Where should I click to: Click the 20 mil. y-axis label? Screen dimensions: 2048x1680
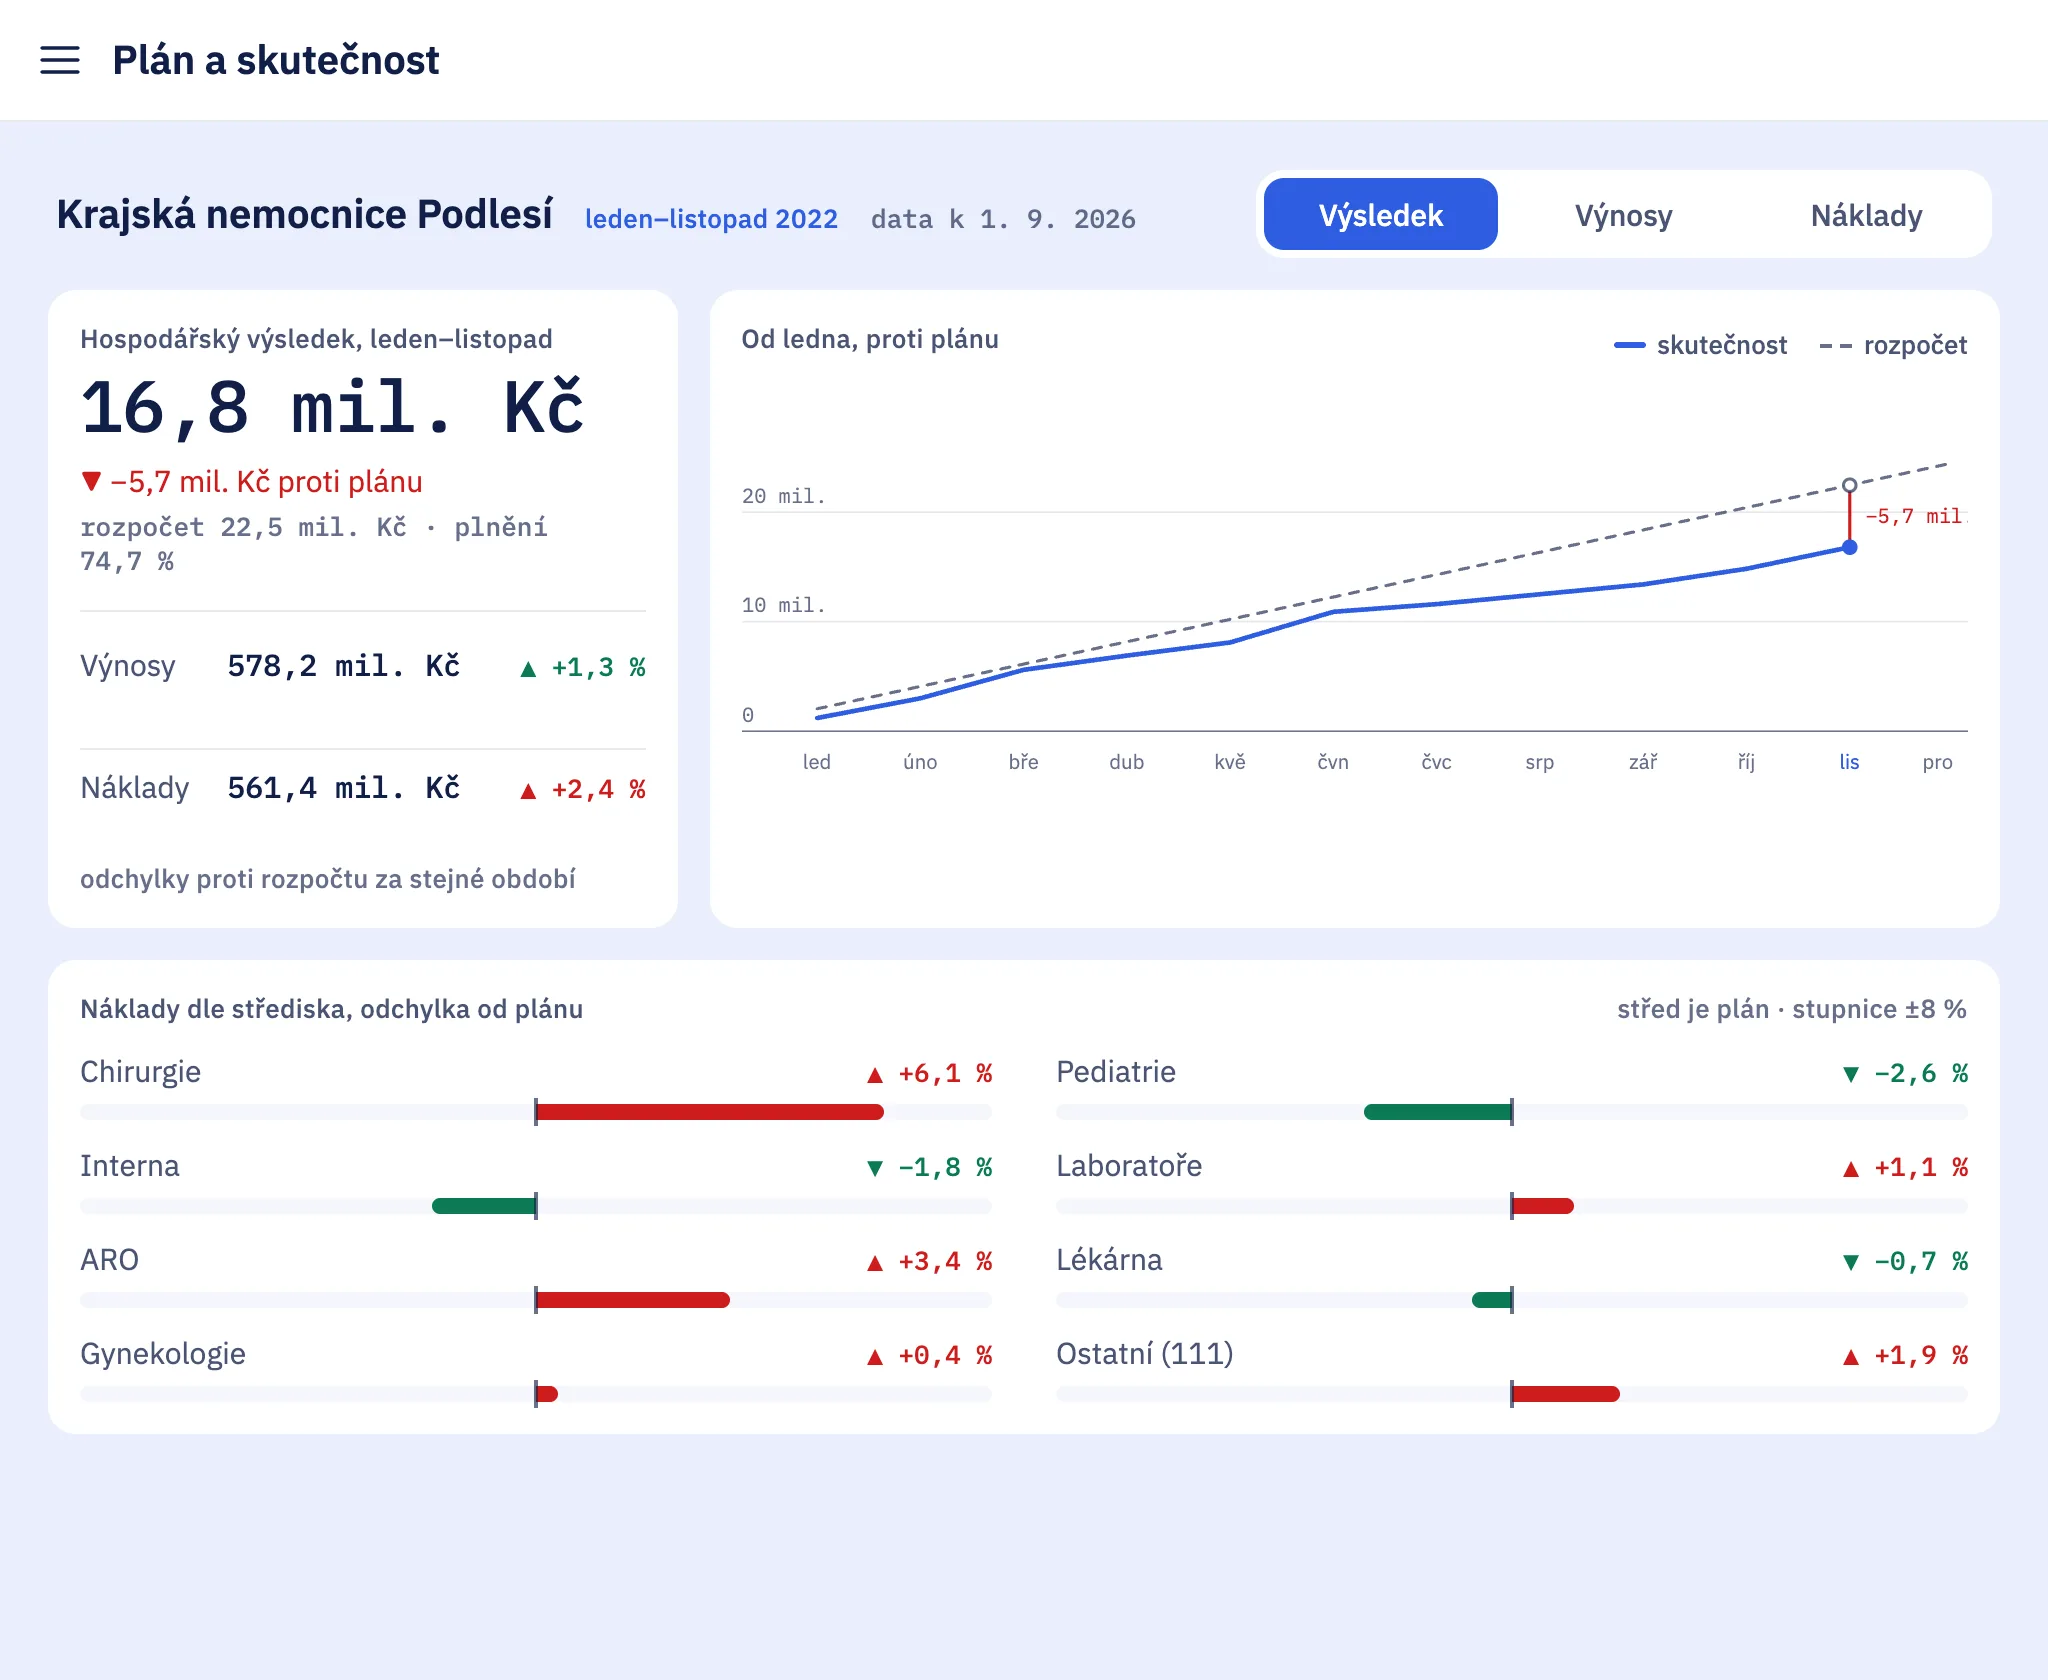click(x=783, y=496)
